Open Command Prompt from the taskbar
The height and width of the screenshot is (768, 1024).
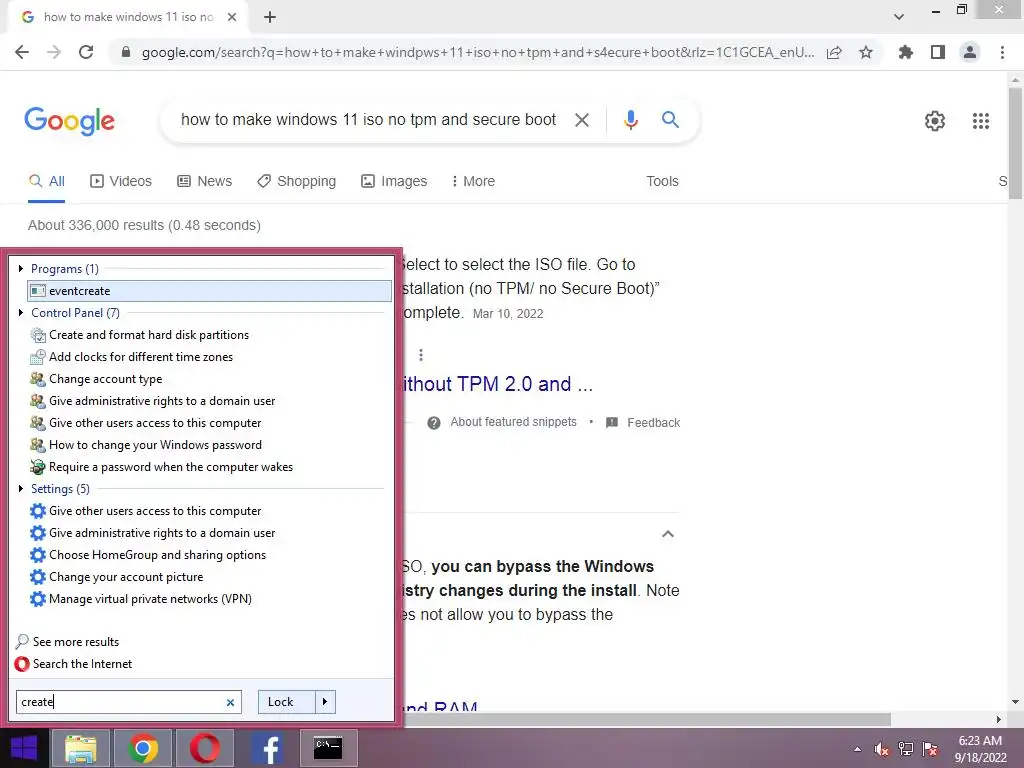328,748
